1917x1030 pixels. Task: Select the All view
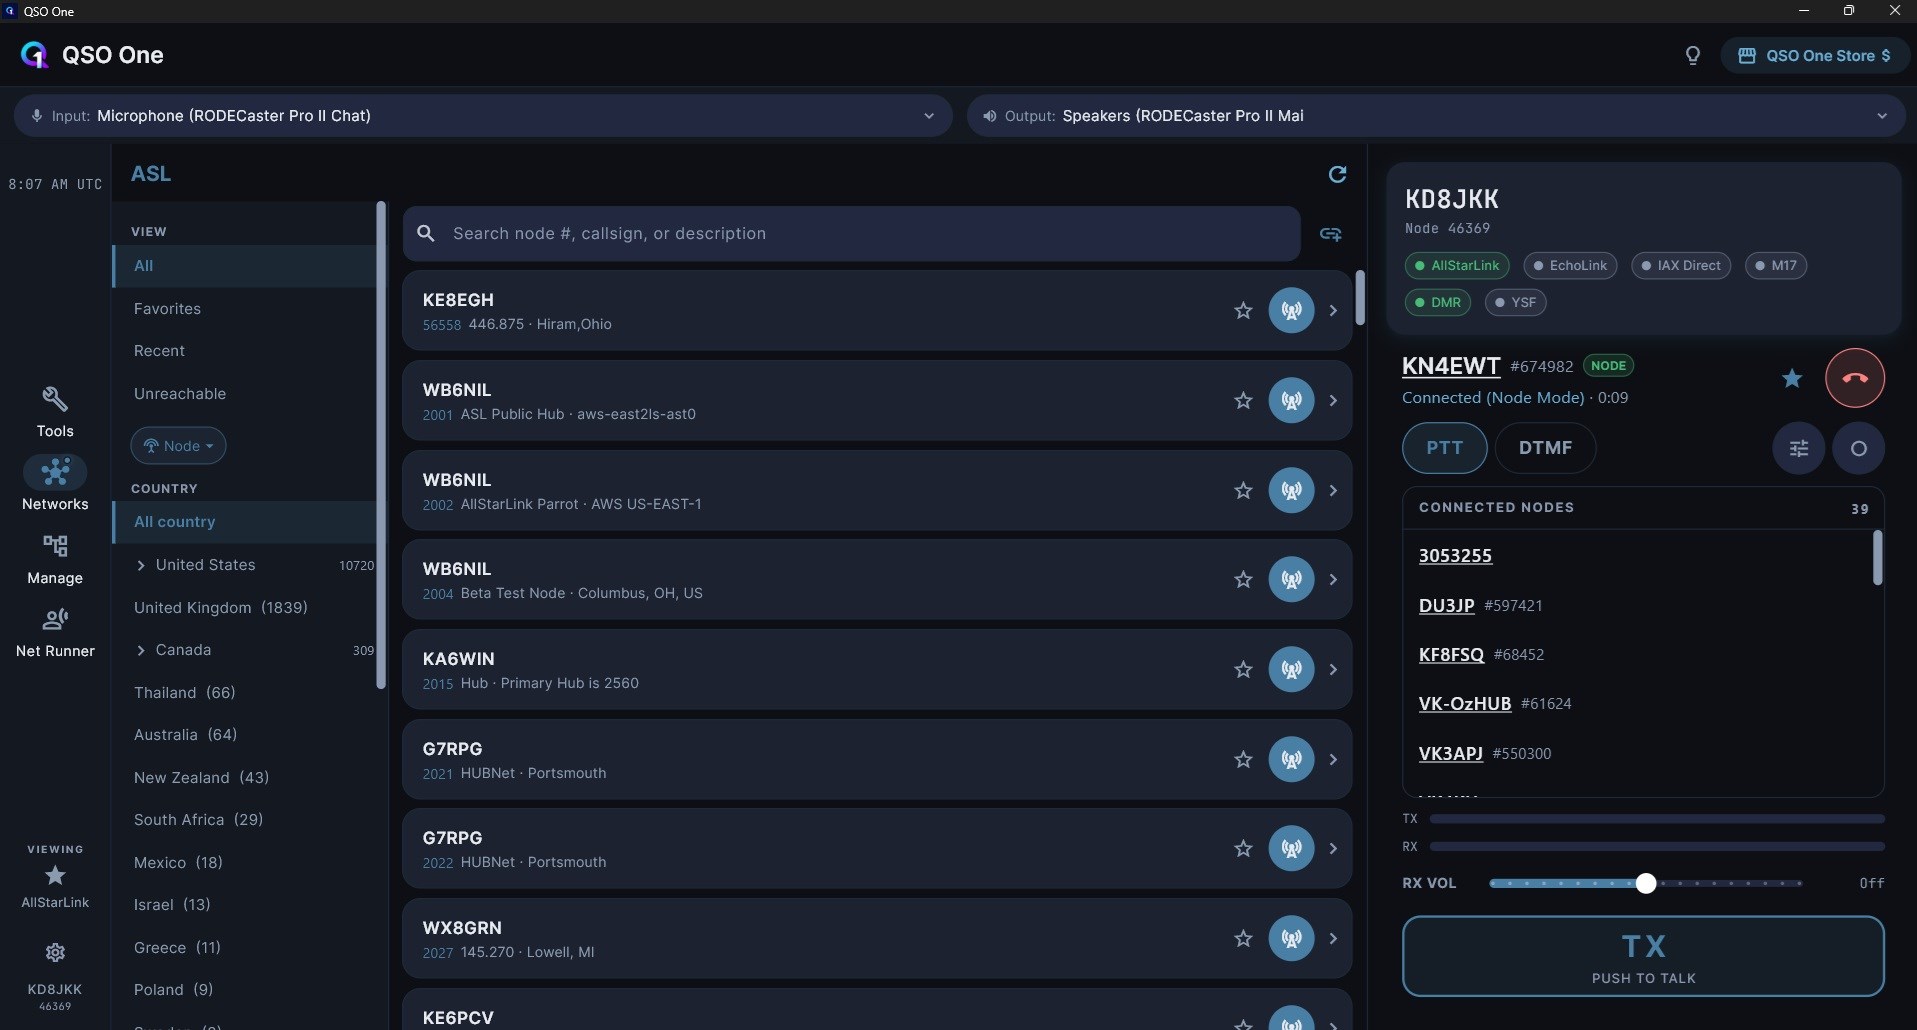click(244, 266)
